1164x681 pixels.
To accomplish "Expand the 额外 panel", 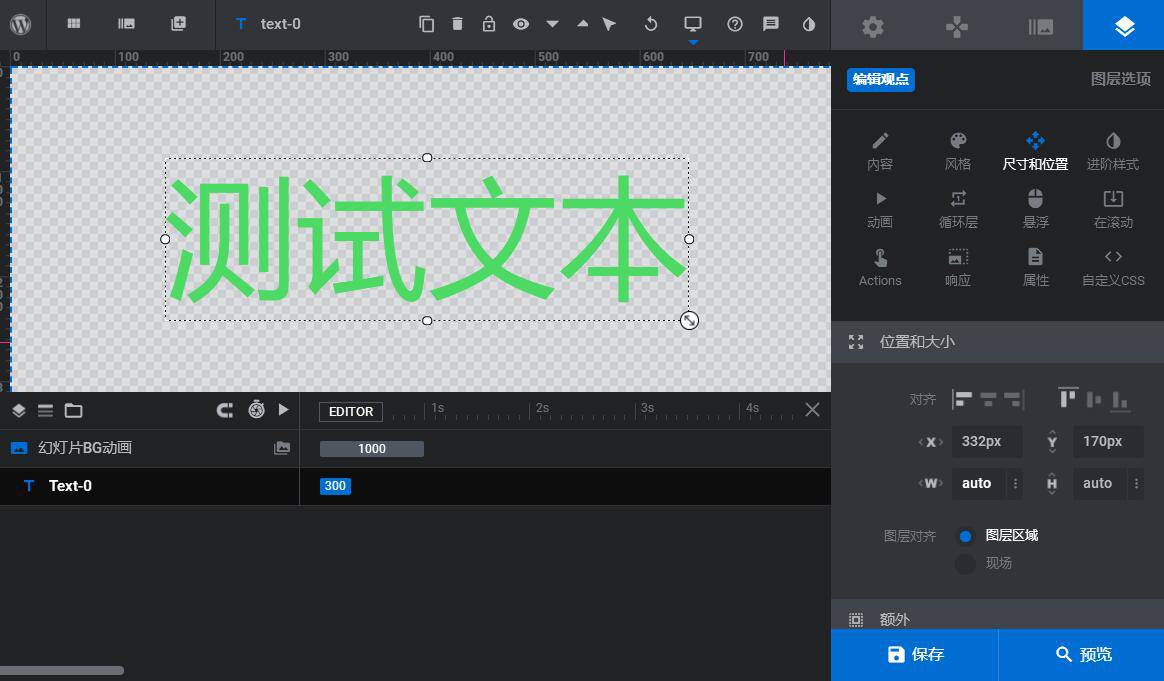I will (998, 615).
